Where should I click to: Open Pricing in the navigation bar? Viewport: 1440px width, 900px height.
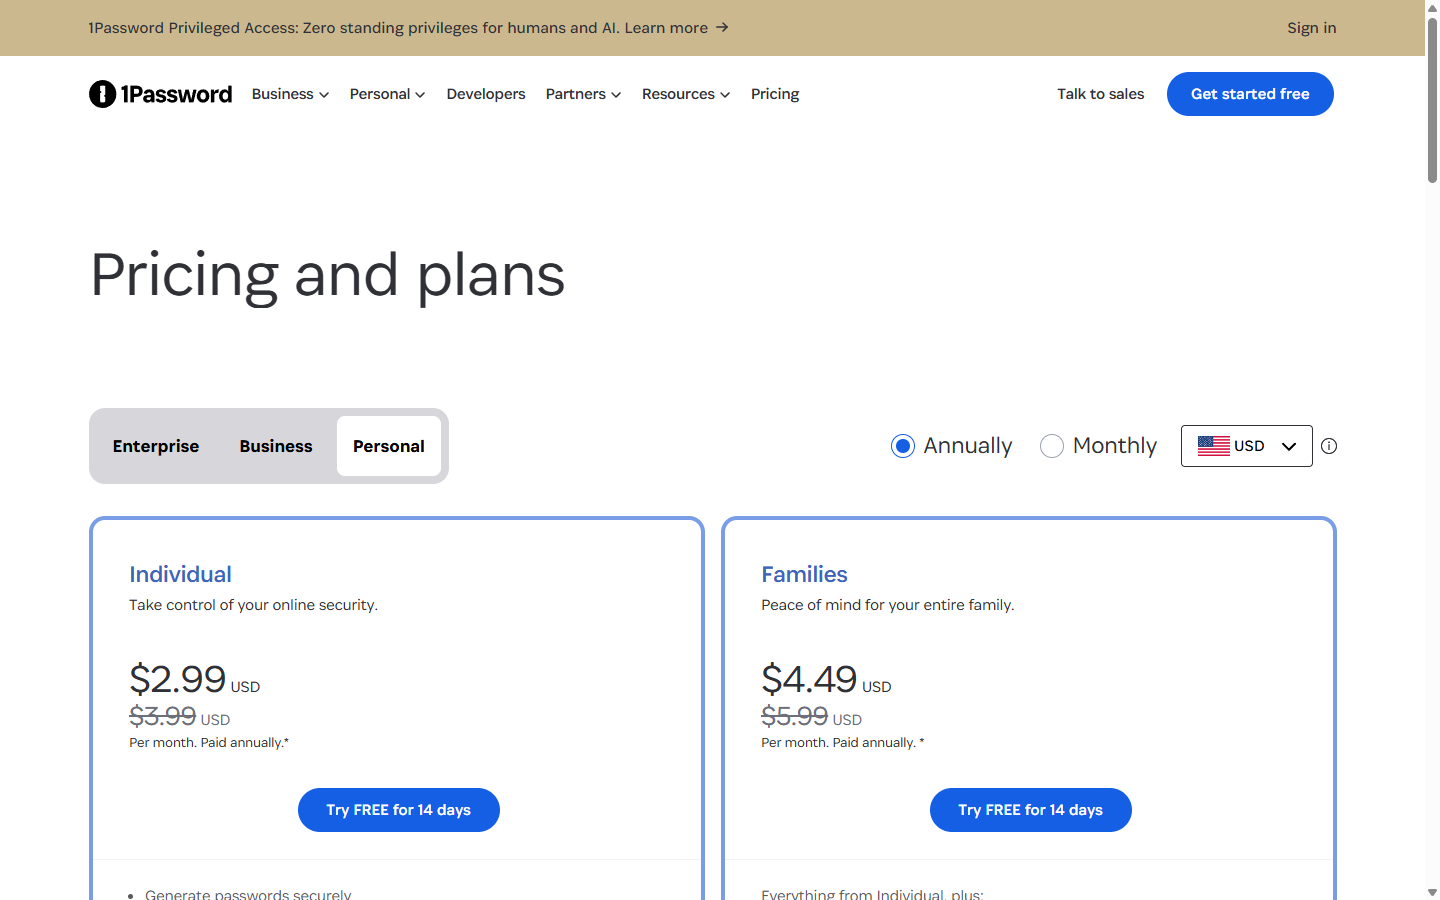click(775, 94)
